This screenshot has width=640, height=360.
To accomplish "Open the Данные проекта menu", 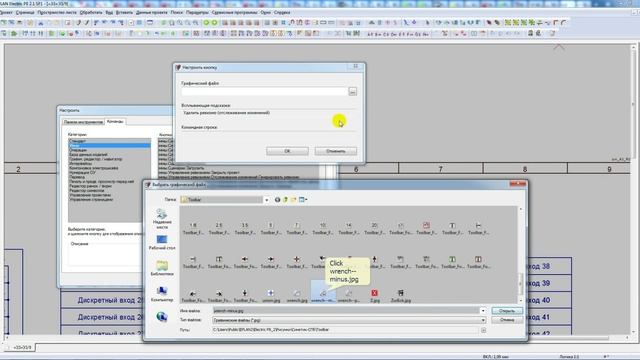I will coord(151,13).
